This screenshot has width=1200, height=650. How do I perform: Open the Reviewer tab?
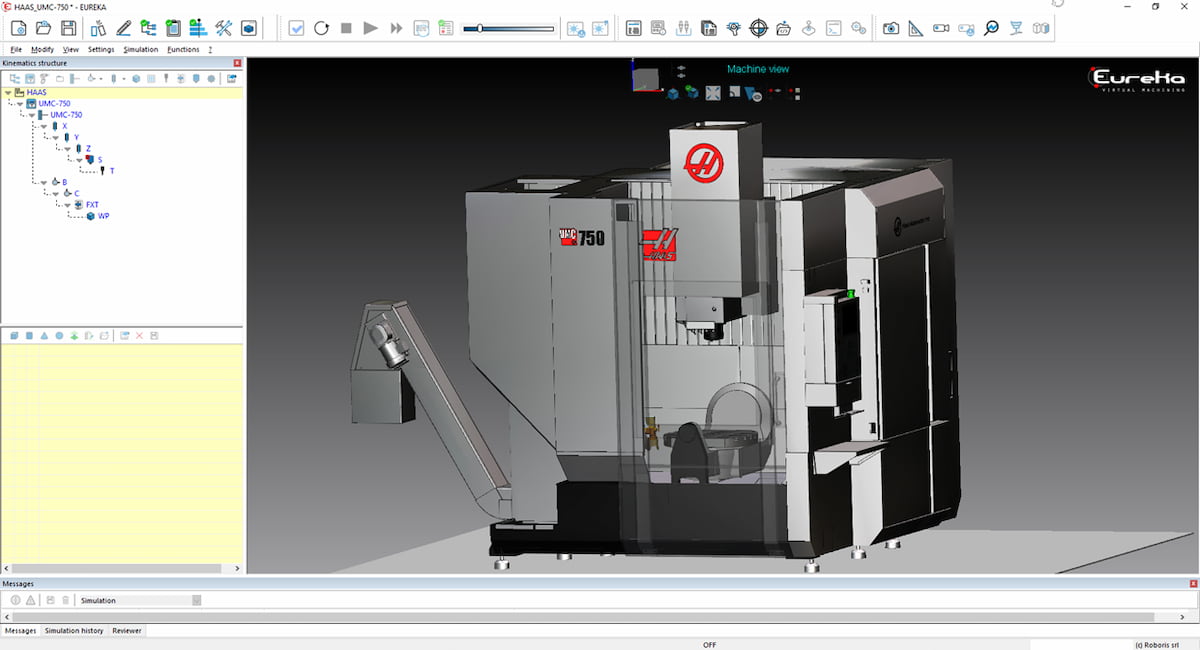[126, 631]
